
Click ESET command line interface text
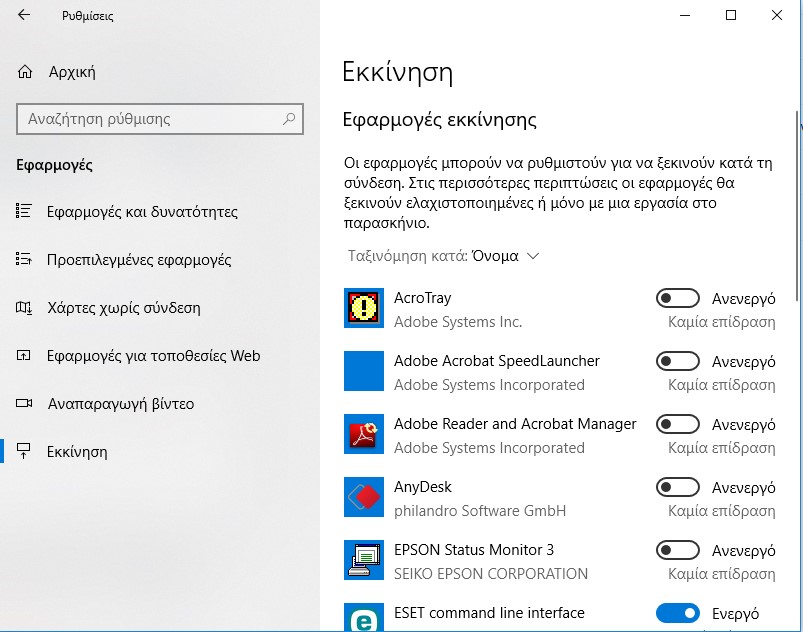click(x=489, y=613)
